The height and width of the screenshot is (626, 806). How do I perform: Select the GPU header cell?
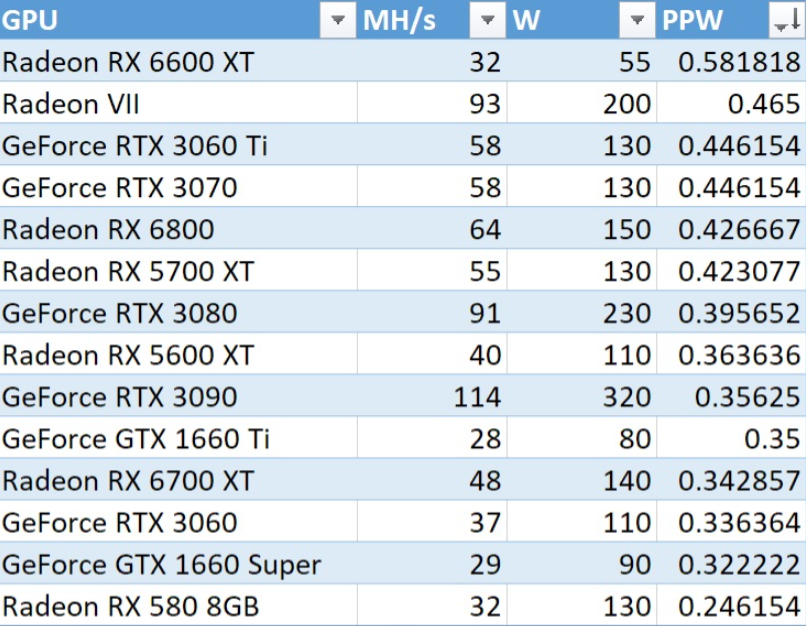pyautogui.click(x=178, y=20)
